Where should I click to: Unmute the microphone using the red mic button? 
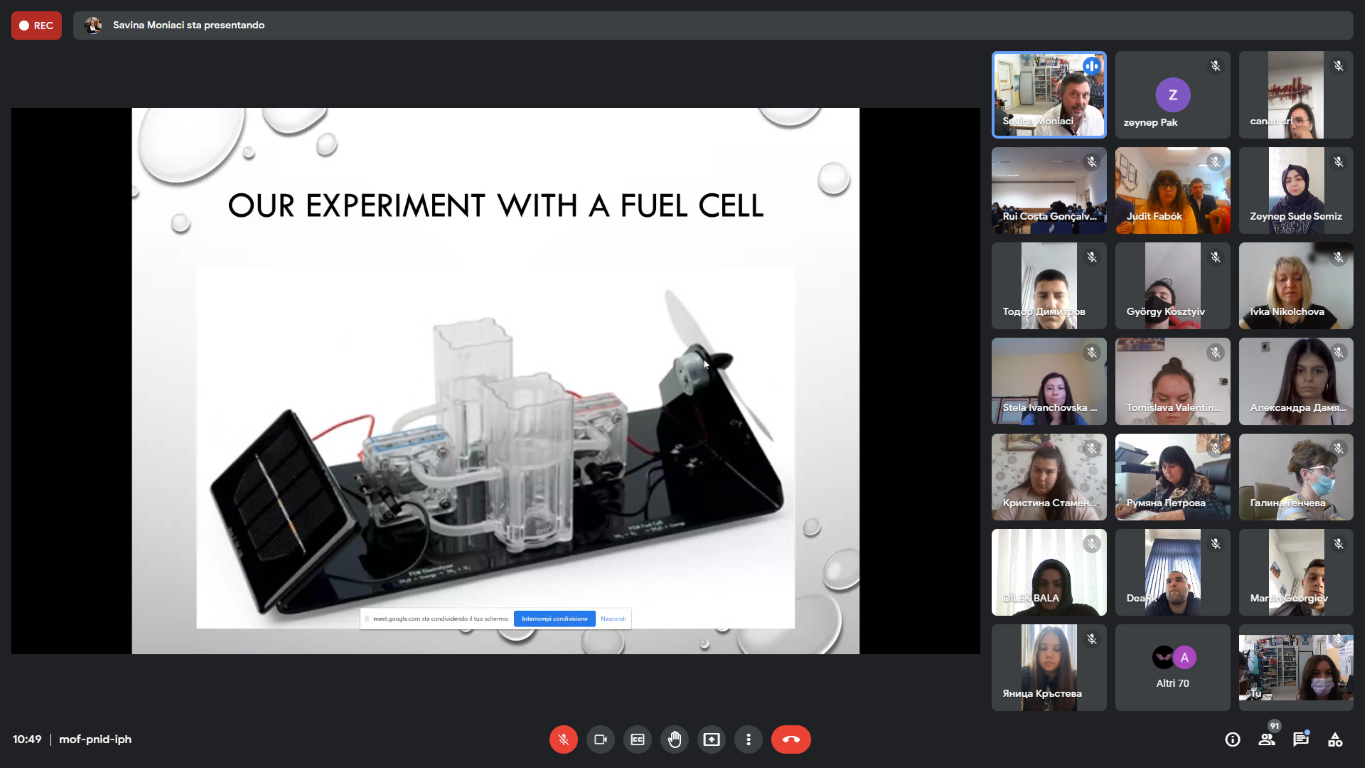(563, 739)
